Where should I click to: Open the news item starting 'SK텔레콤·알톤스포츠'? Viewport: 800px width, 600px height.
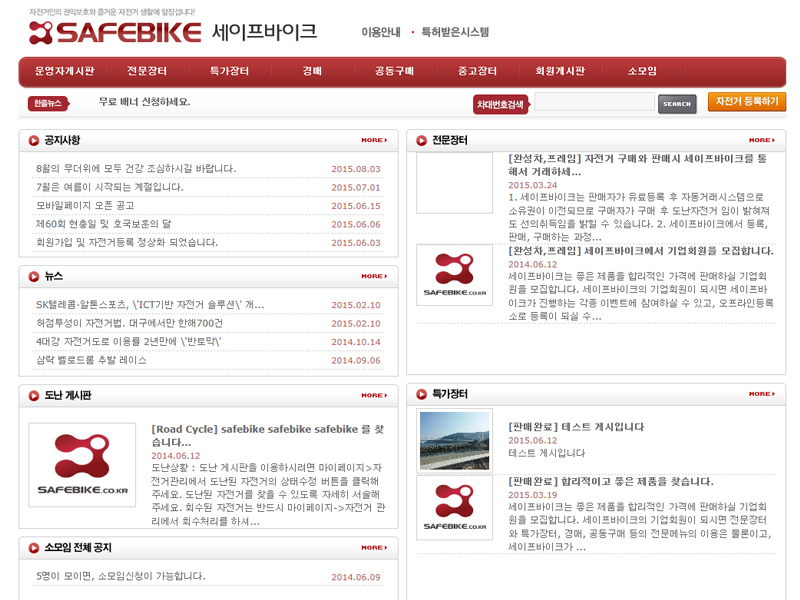click(x=150, y=305)
